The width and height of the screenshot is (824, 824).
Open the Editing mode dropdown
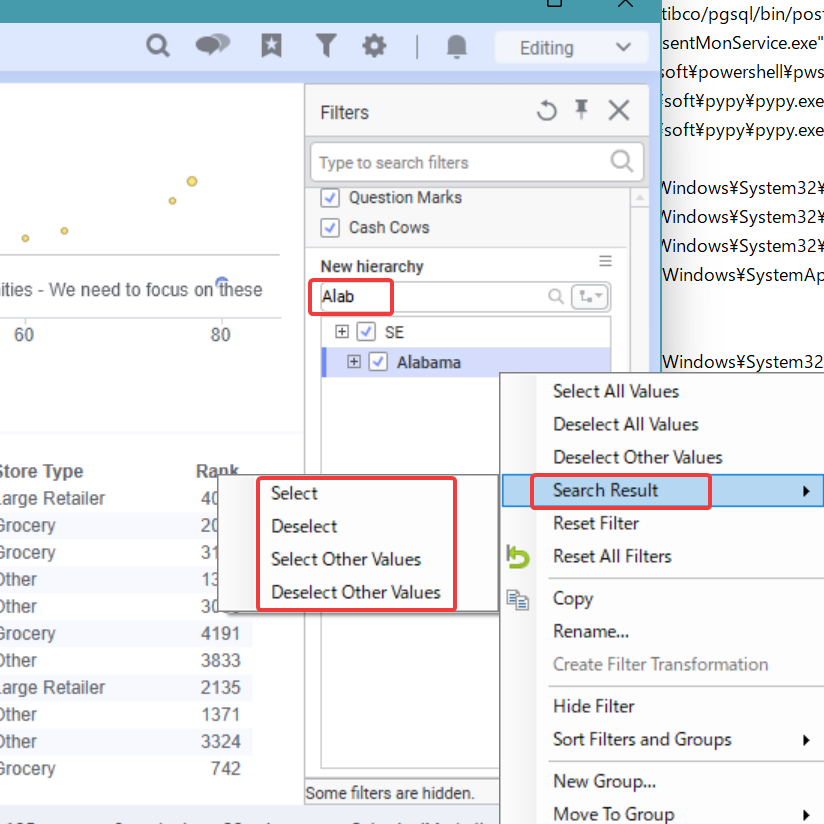point(572,48)
